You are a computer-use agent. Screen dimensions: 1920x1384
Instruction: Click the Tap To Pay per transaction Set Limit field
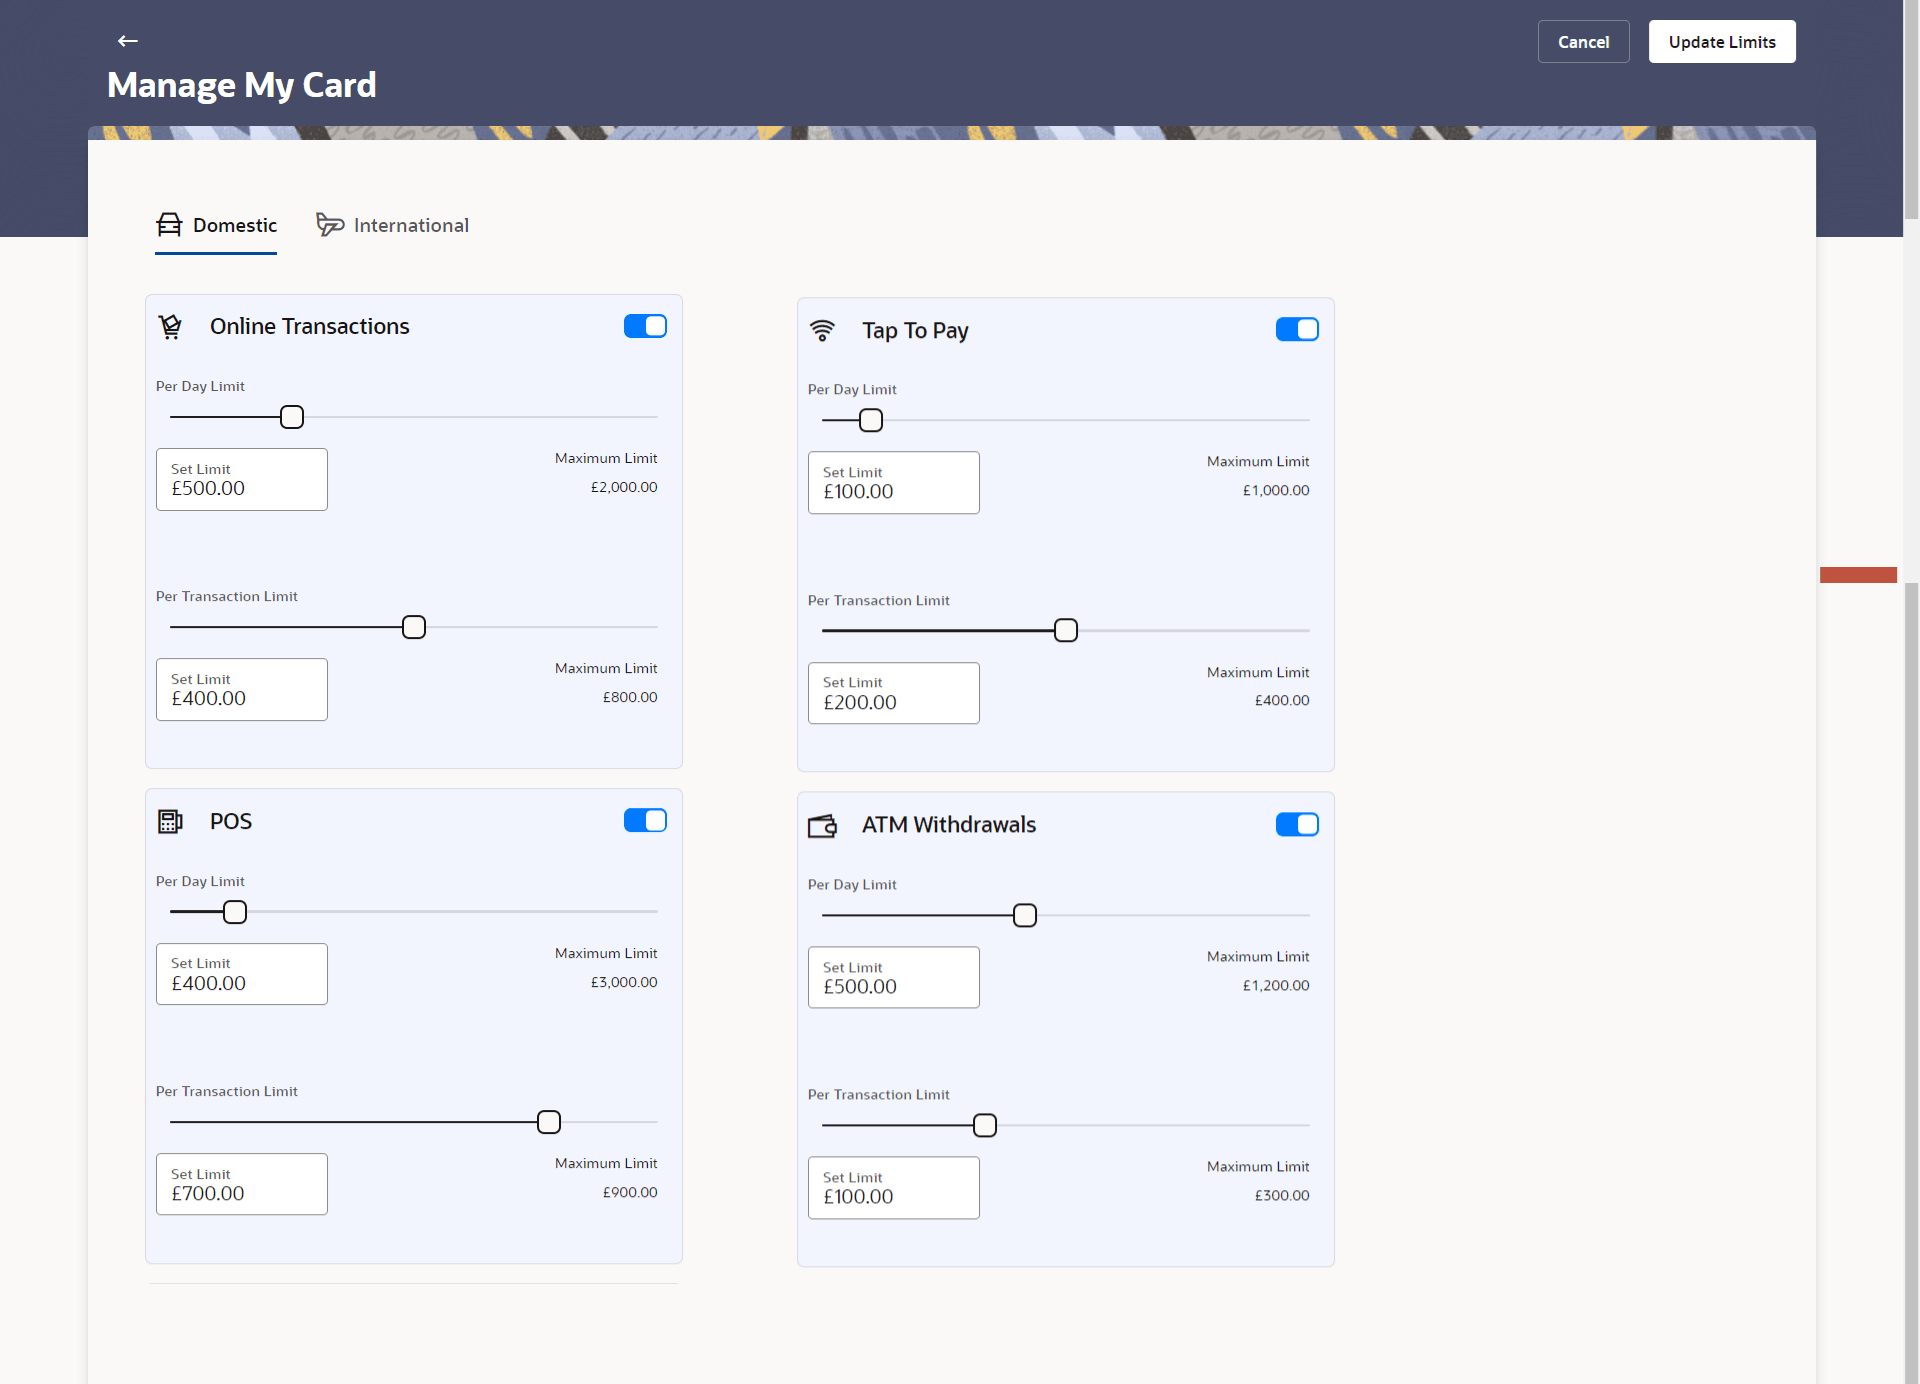click(893, 694)
